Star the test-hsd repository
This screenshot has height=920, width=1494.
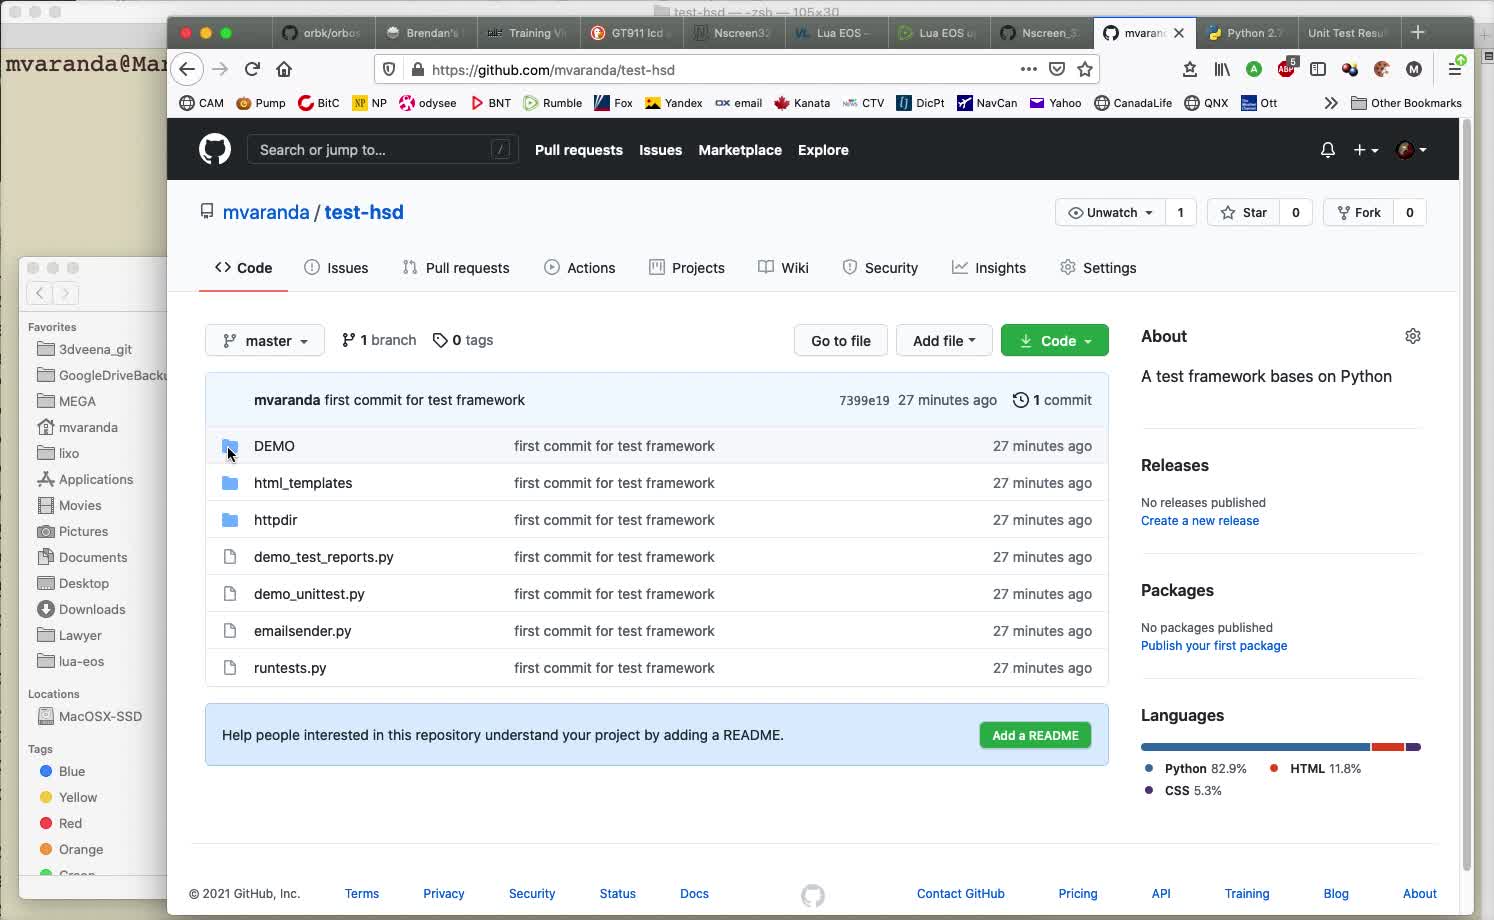pyautogui.click(x=1243, y=212)
